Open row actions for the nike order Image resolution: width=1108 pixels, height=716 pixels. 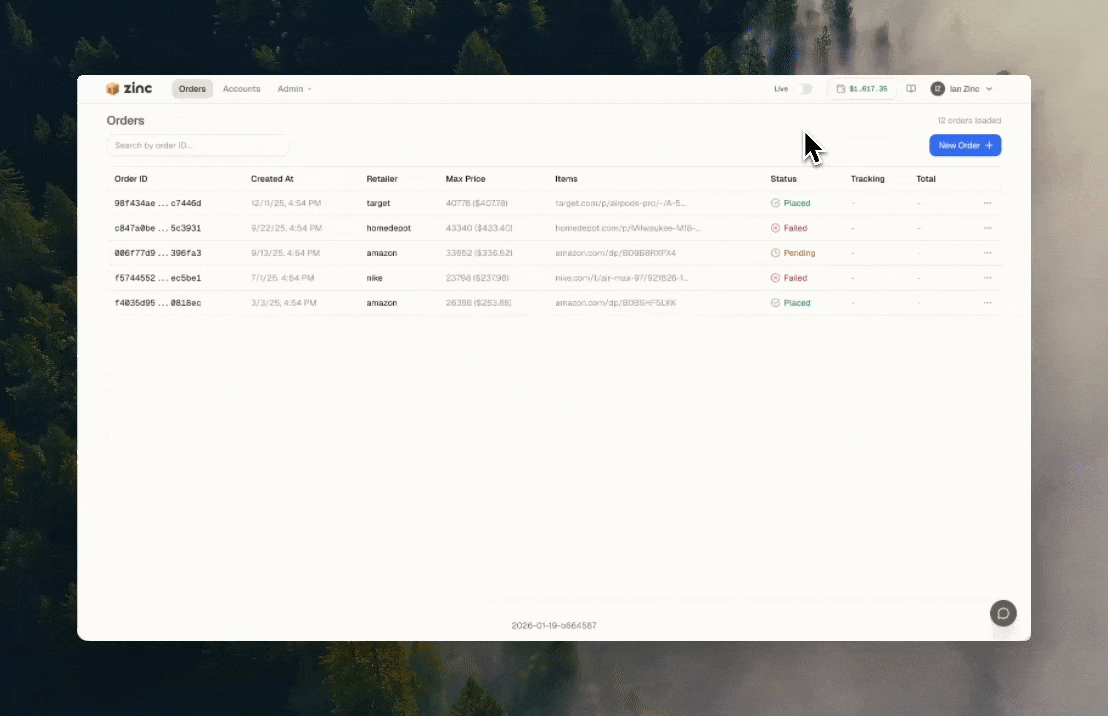coord(987,278)
